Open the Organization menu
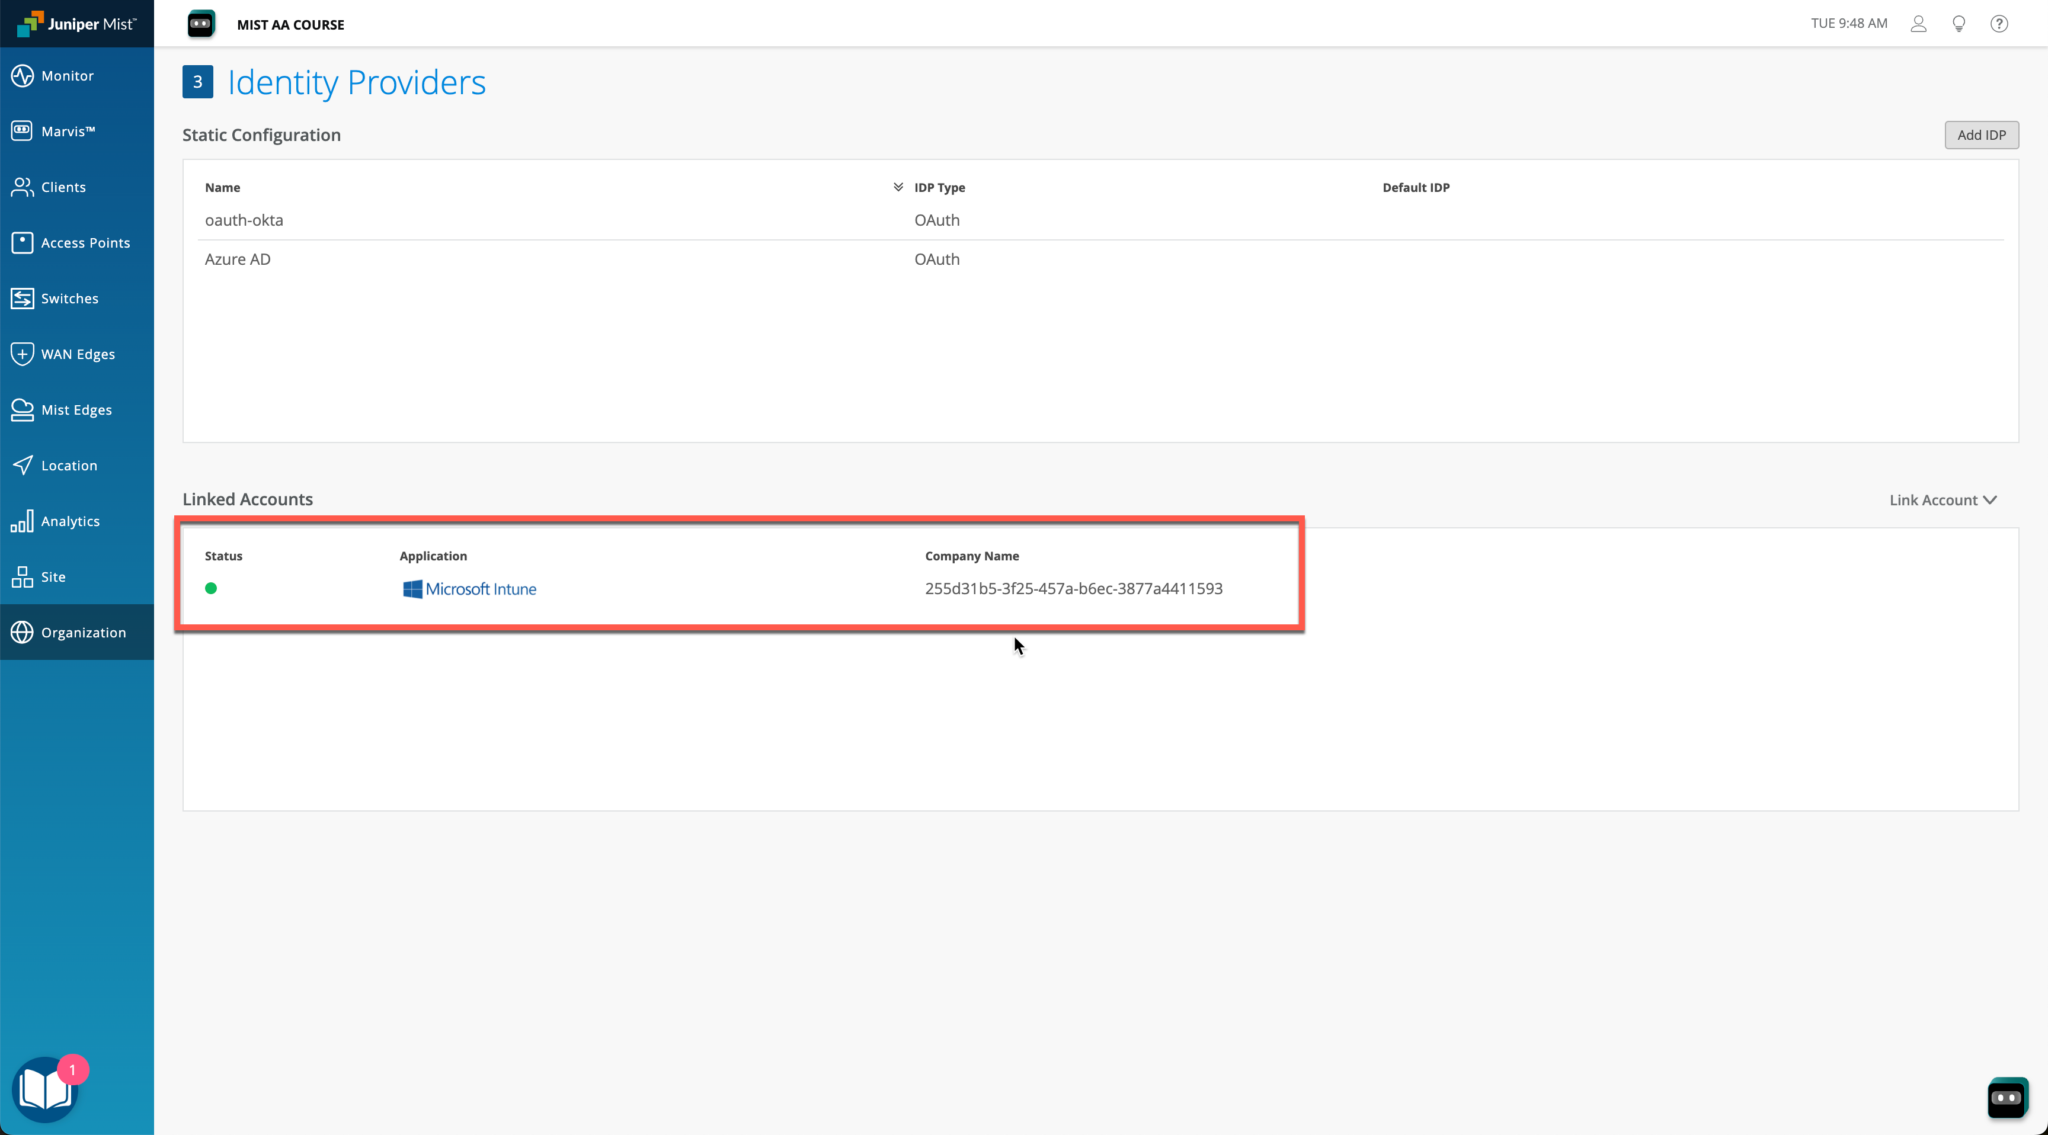 (x=82, y=632)
